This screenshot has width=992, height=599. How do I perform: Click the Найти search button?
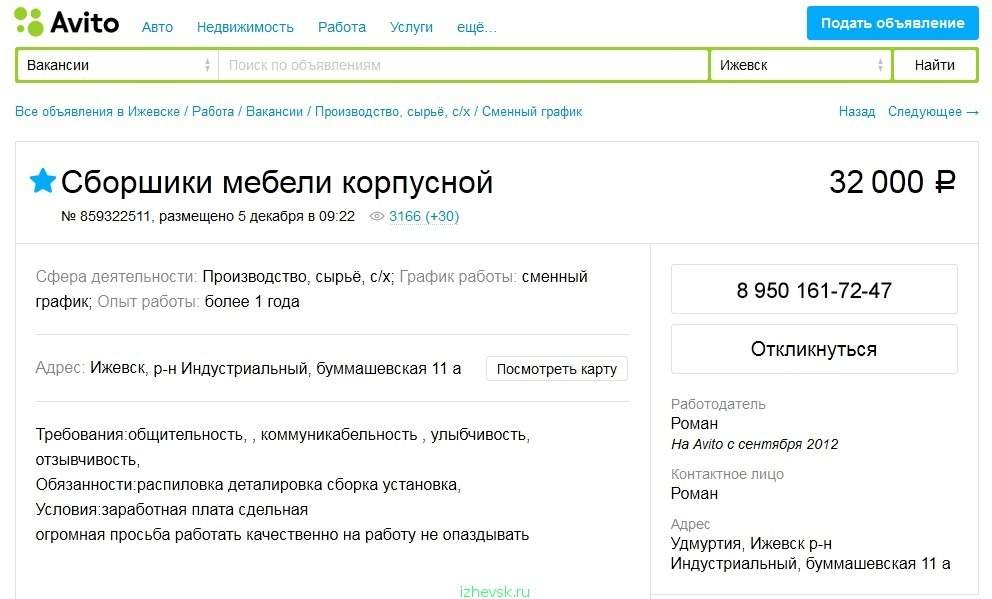point(934,65)
